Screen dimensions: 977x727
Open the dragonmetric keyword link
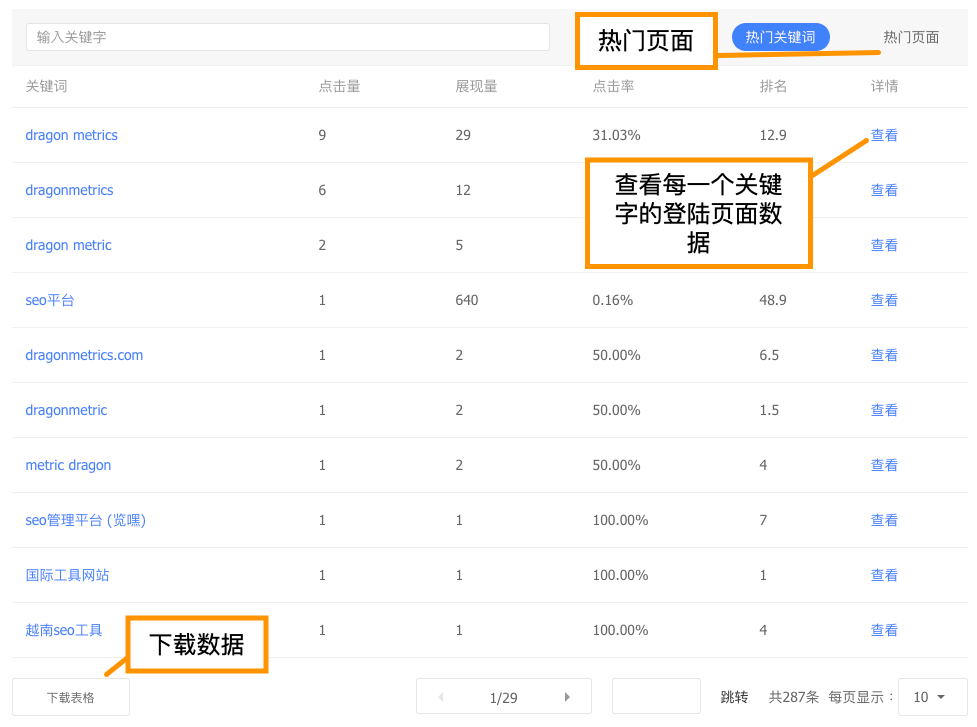(66, 410)
